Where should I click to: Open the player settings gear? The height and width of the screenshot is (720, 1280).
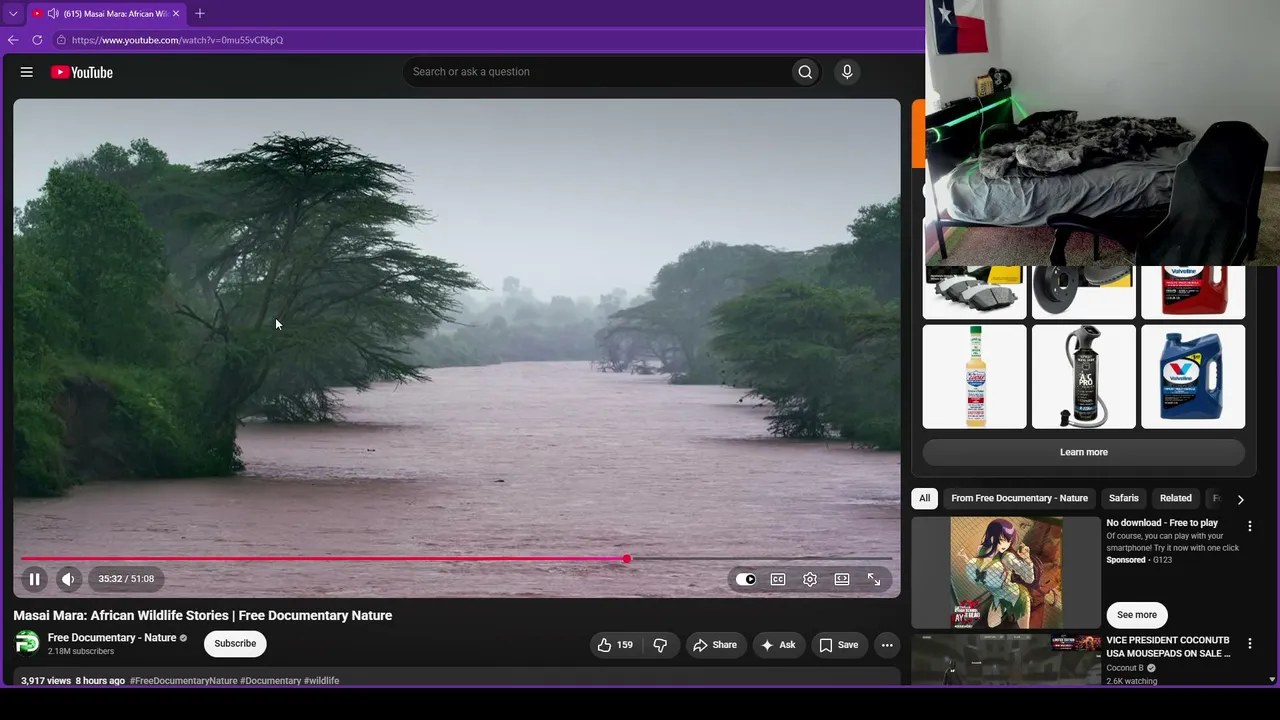point(810,579)
